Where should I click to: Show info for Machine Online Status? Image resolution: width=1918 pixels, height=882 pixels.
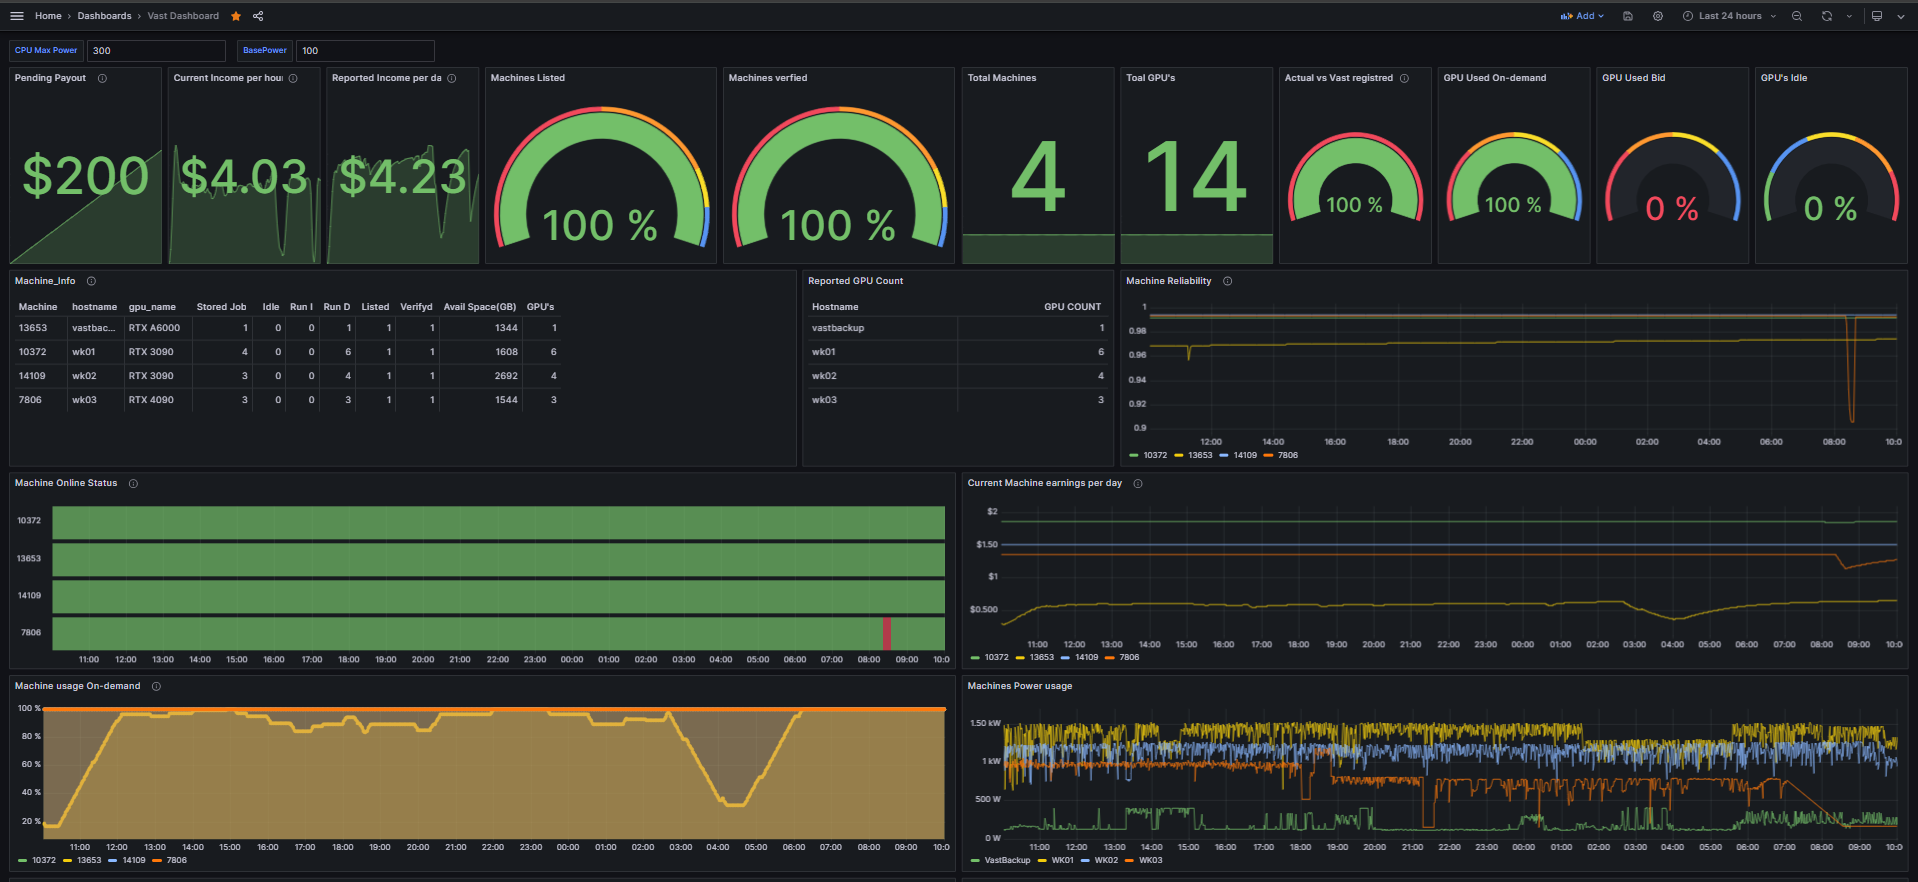point(133,483)
